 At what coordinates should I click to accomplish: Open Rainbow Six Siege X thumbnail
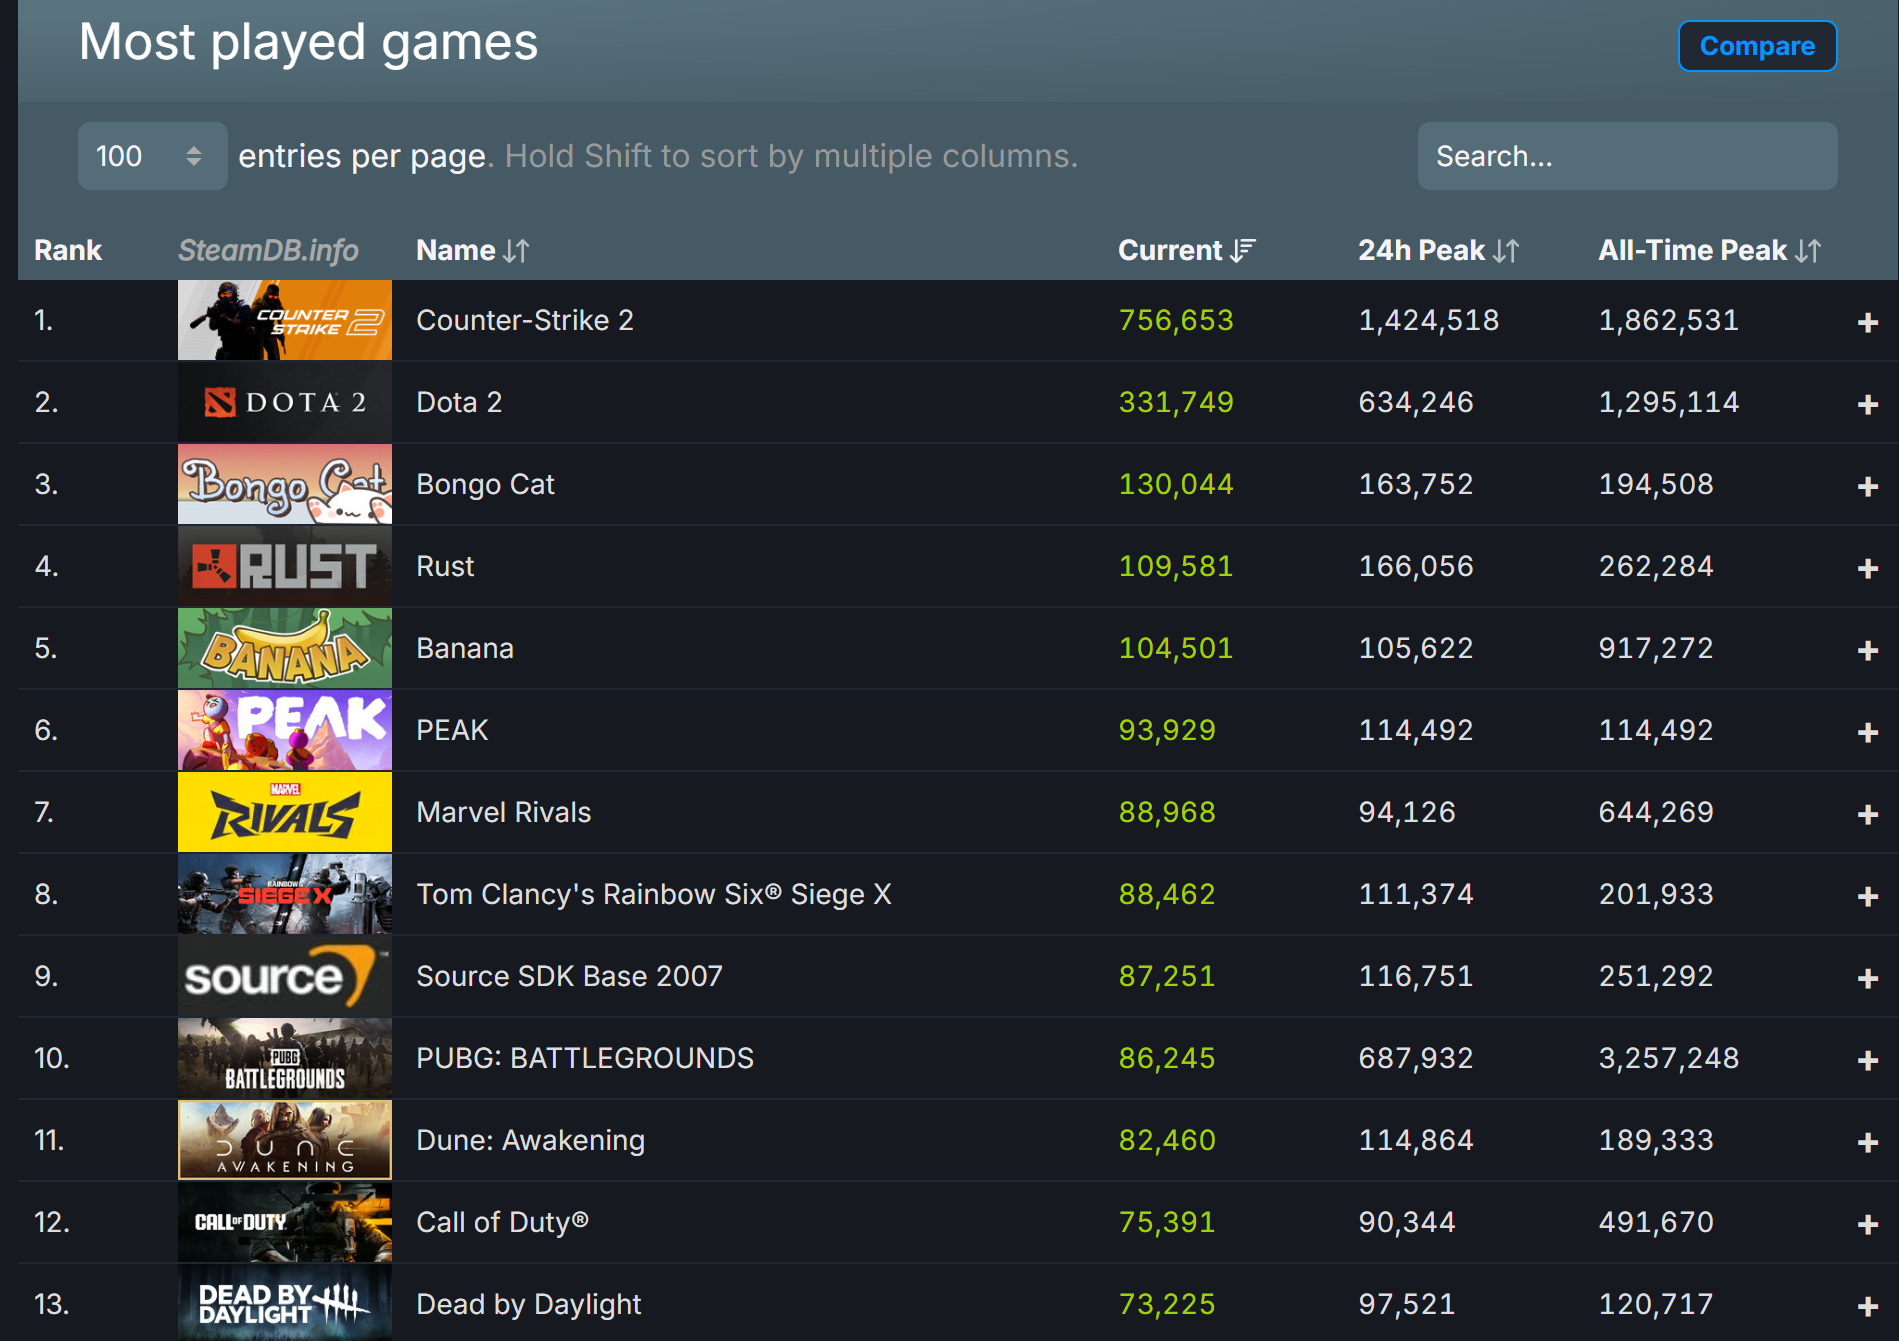(x=285, y=894)
